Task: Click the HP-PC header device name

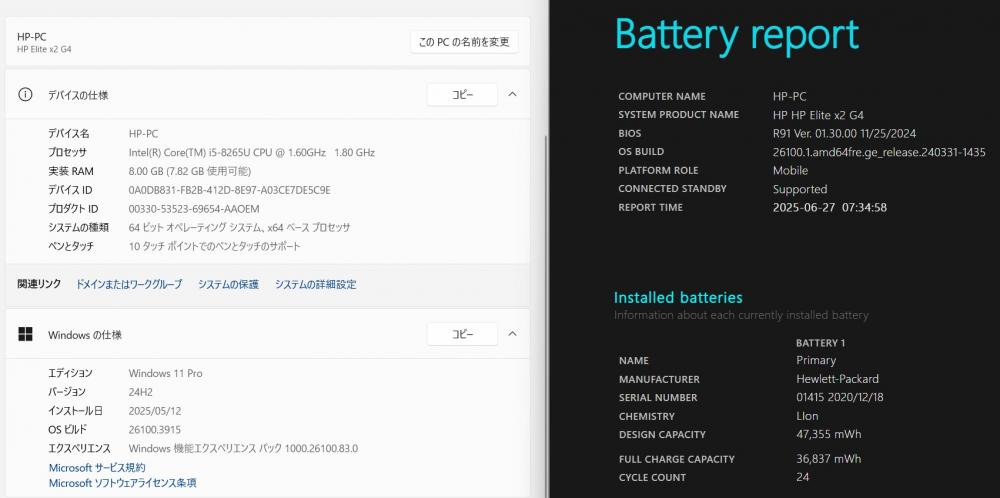Action: coord(32,37)
